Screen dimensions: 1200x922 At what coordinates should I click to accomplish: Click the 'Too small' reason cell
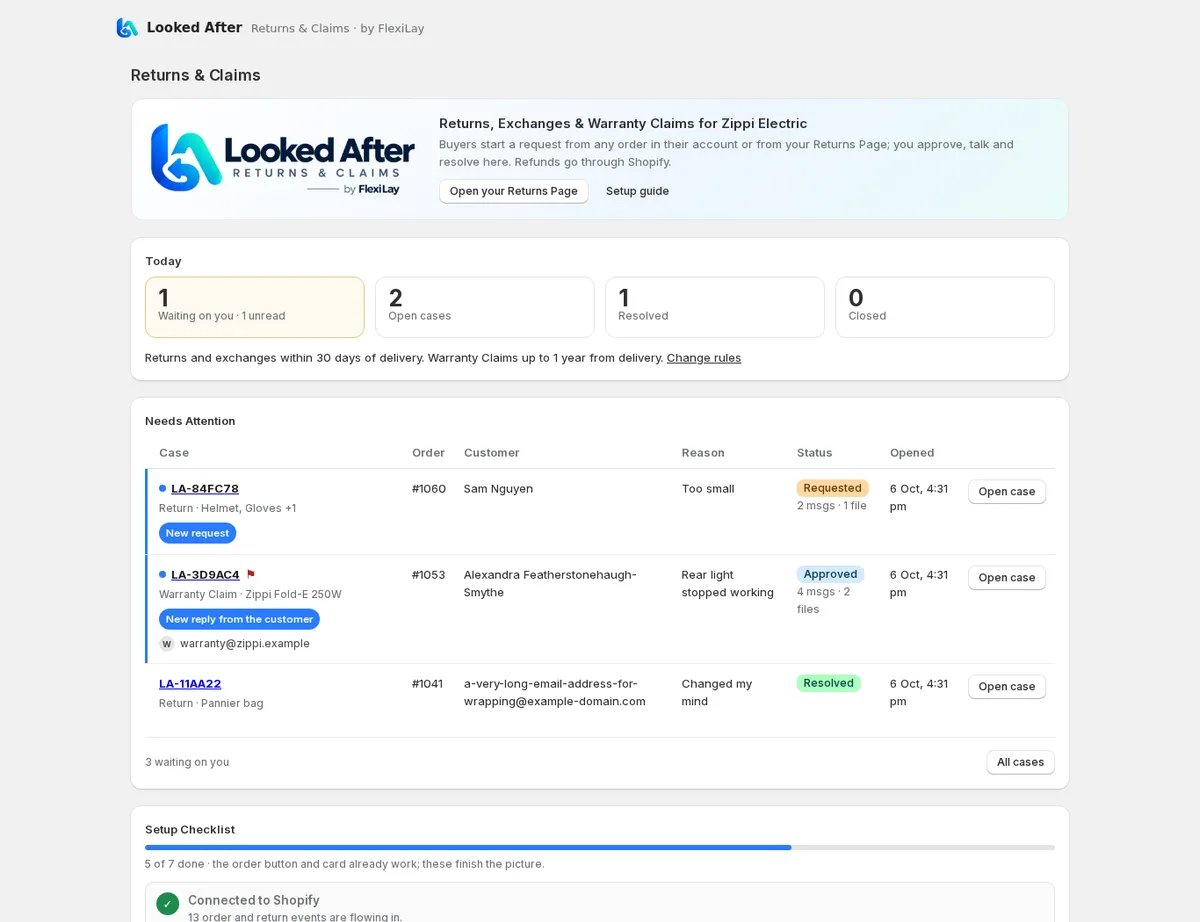click(708, 488)
